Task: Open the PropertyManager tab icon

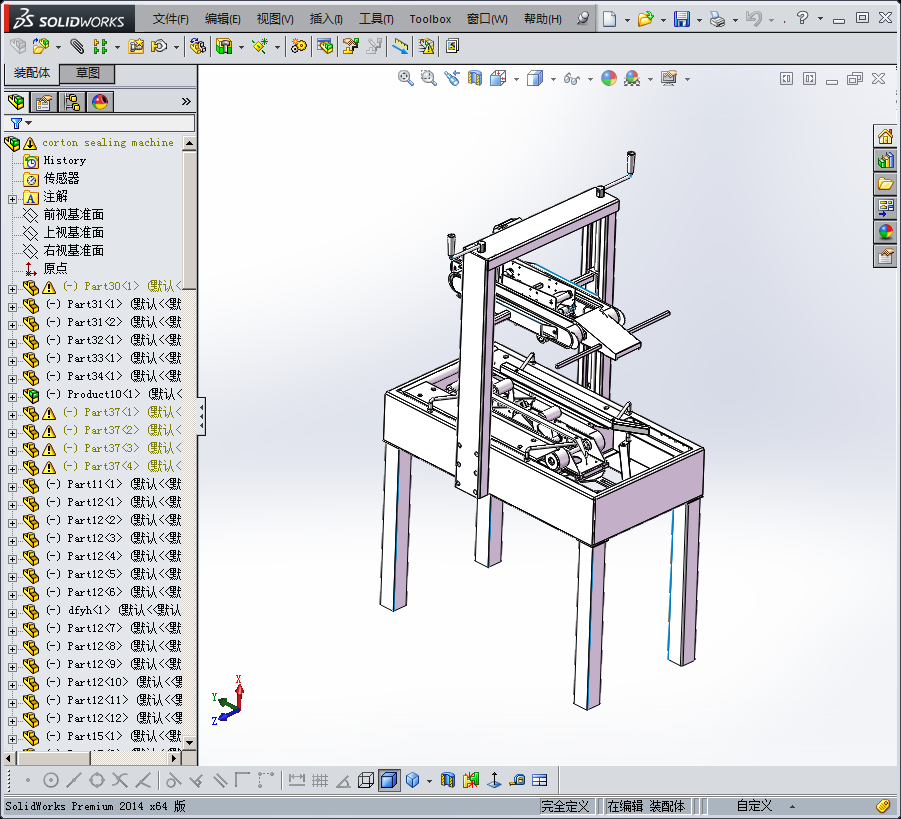Action: (44, 102)
